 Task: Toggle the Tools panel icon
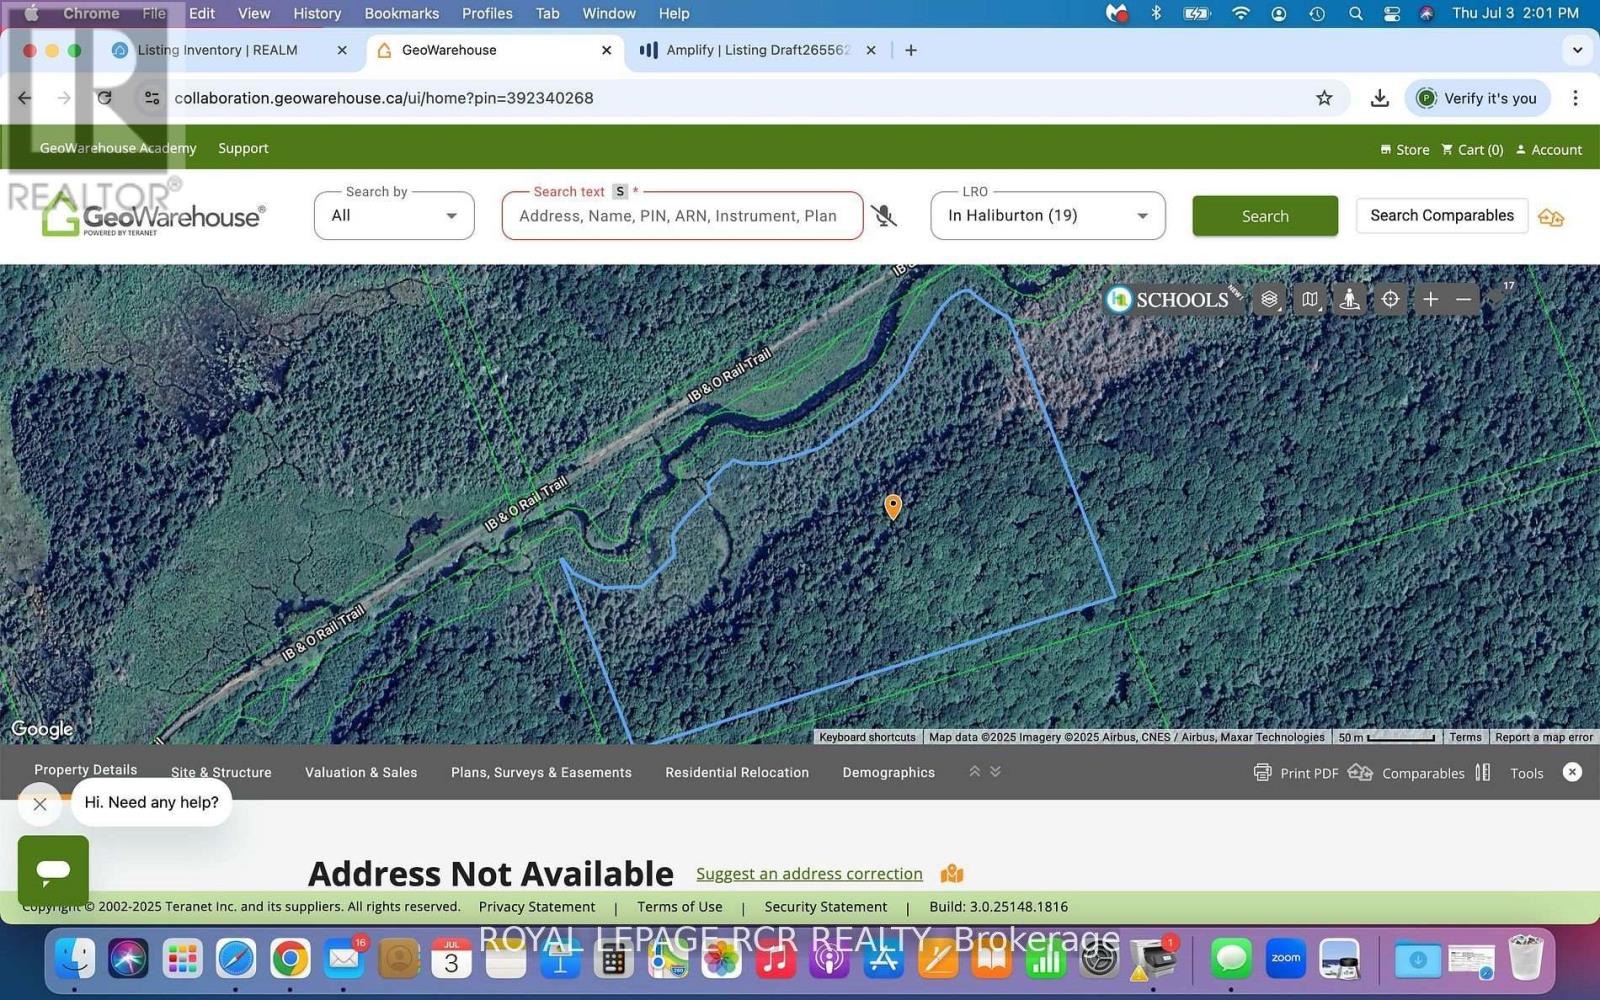click(1481, 772)
